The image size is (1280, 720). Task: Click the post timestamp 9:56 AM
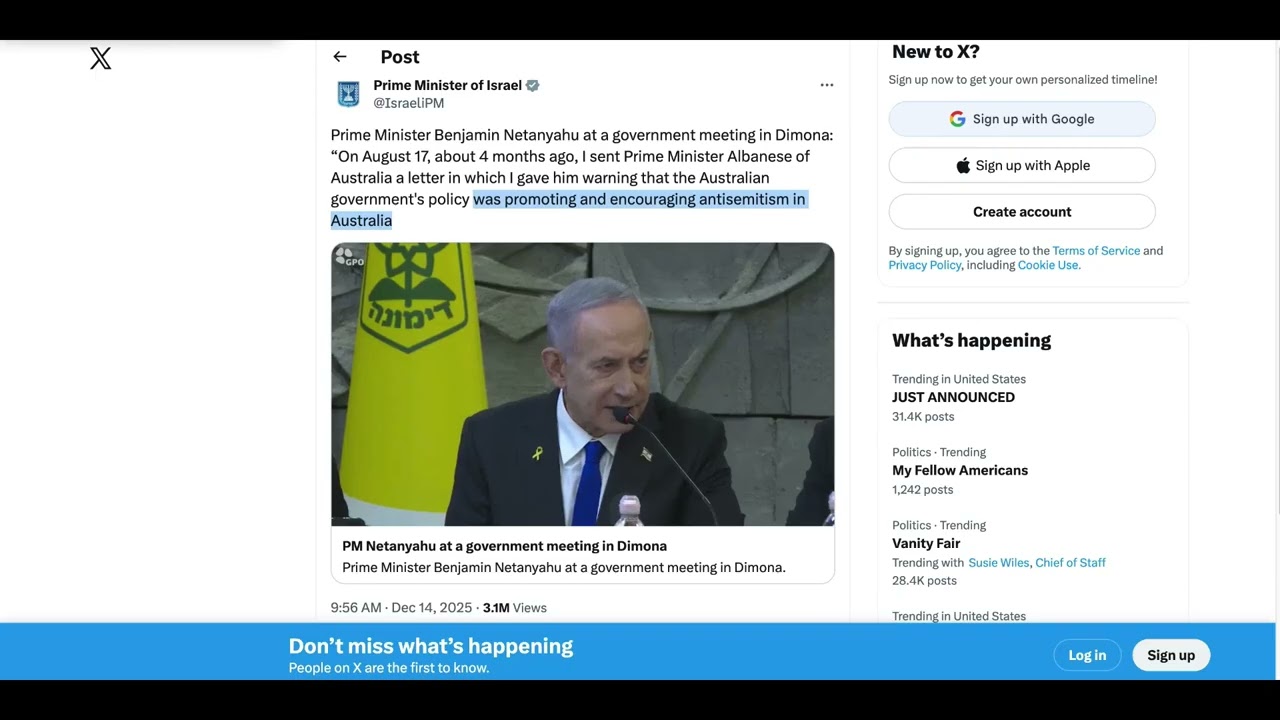356,608
